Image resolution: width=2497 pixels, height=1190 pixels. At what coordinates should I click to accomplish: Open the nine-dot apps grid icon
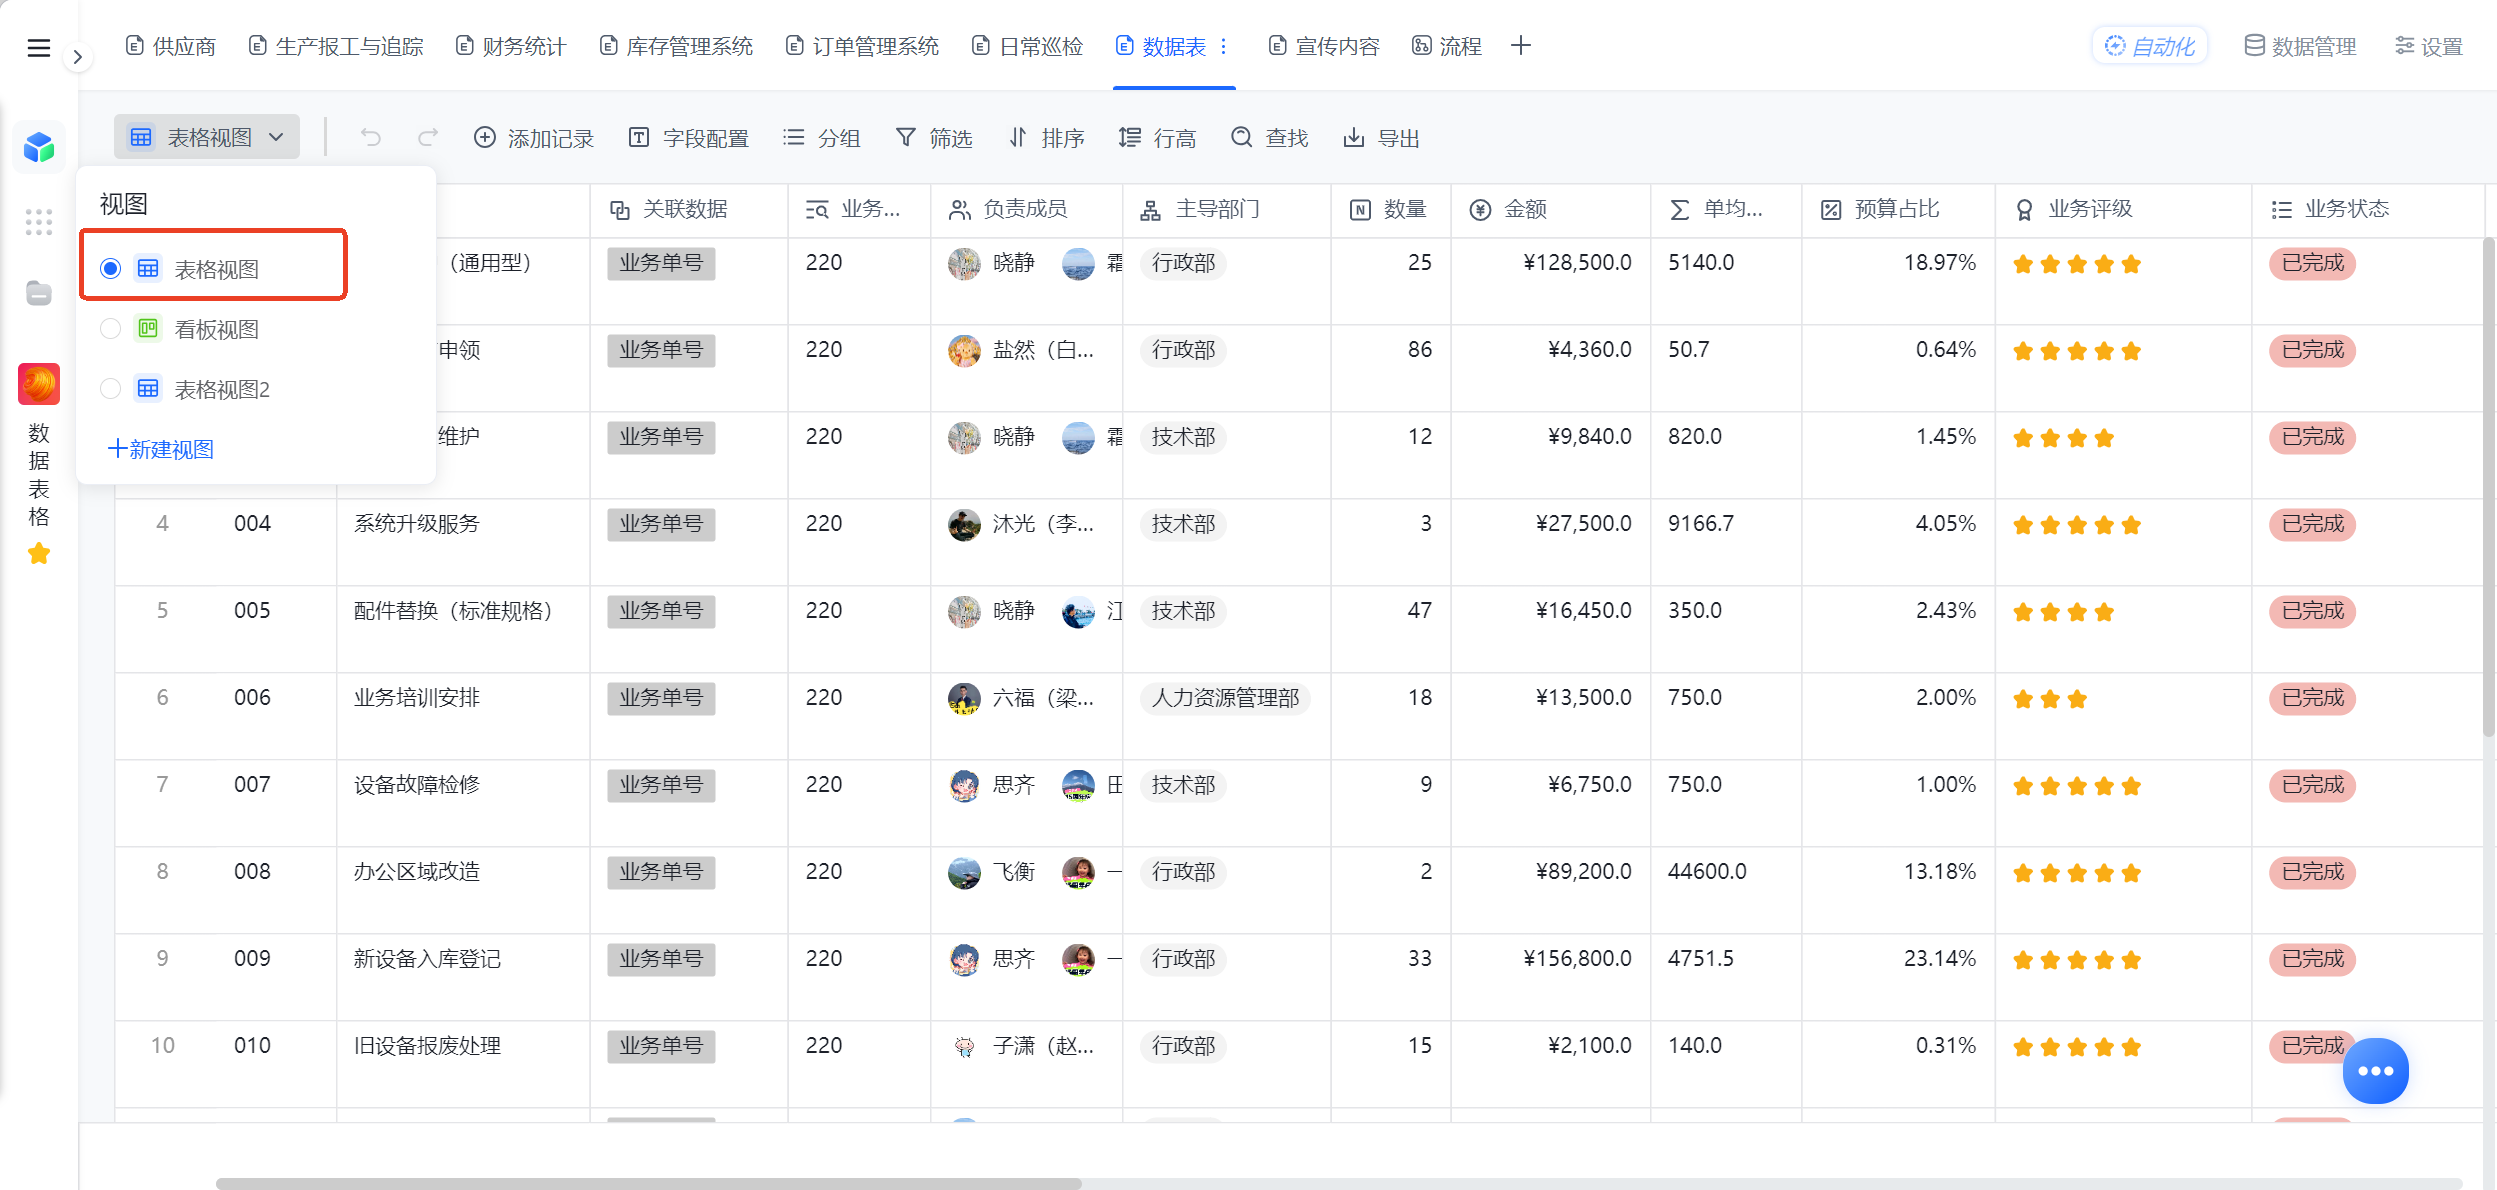click(x=39, y=222)
